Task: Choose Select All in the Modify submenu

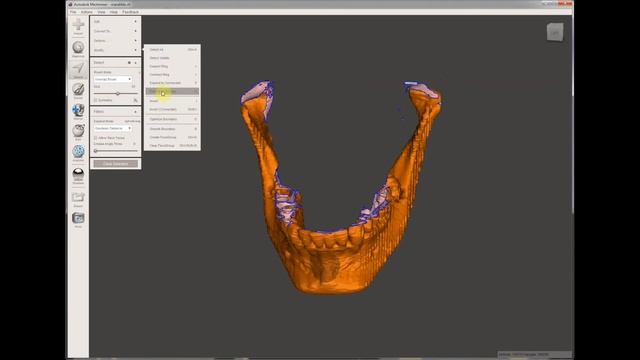Action: click(173, 49)
